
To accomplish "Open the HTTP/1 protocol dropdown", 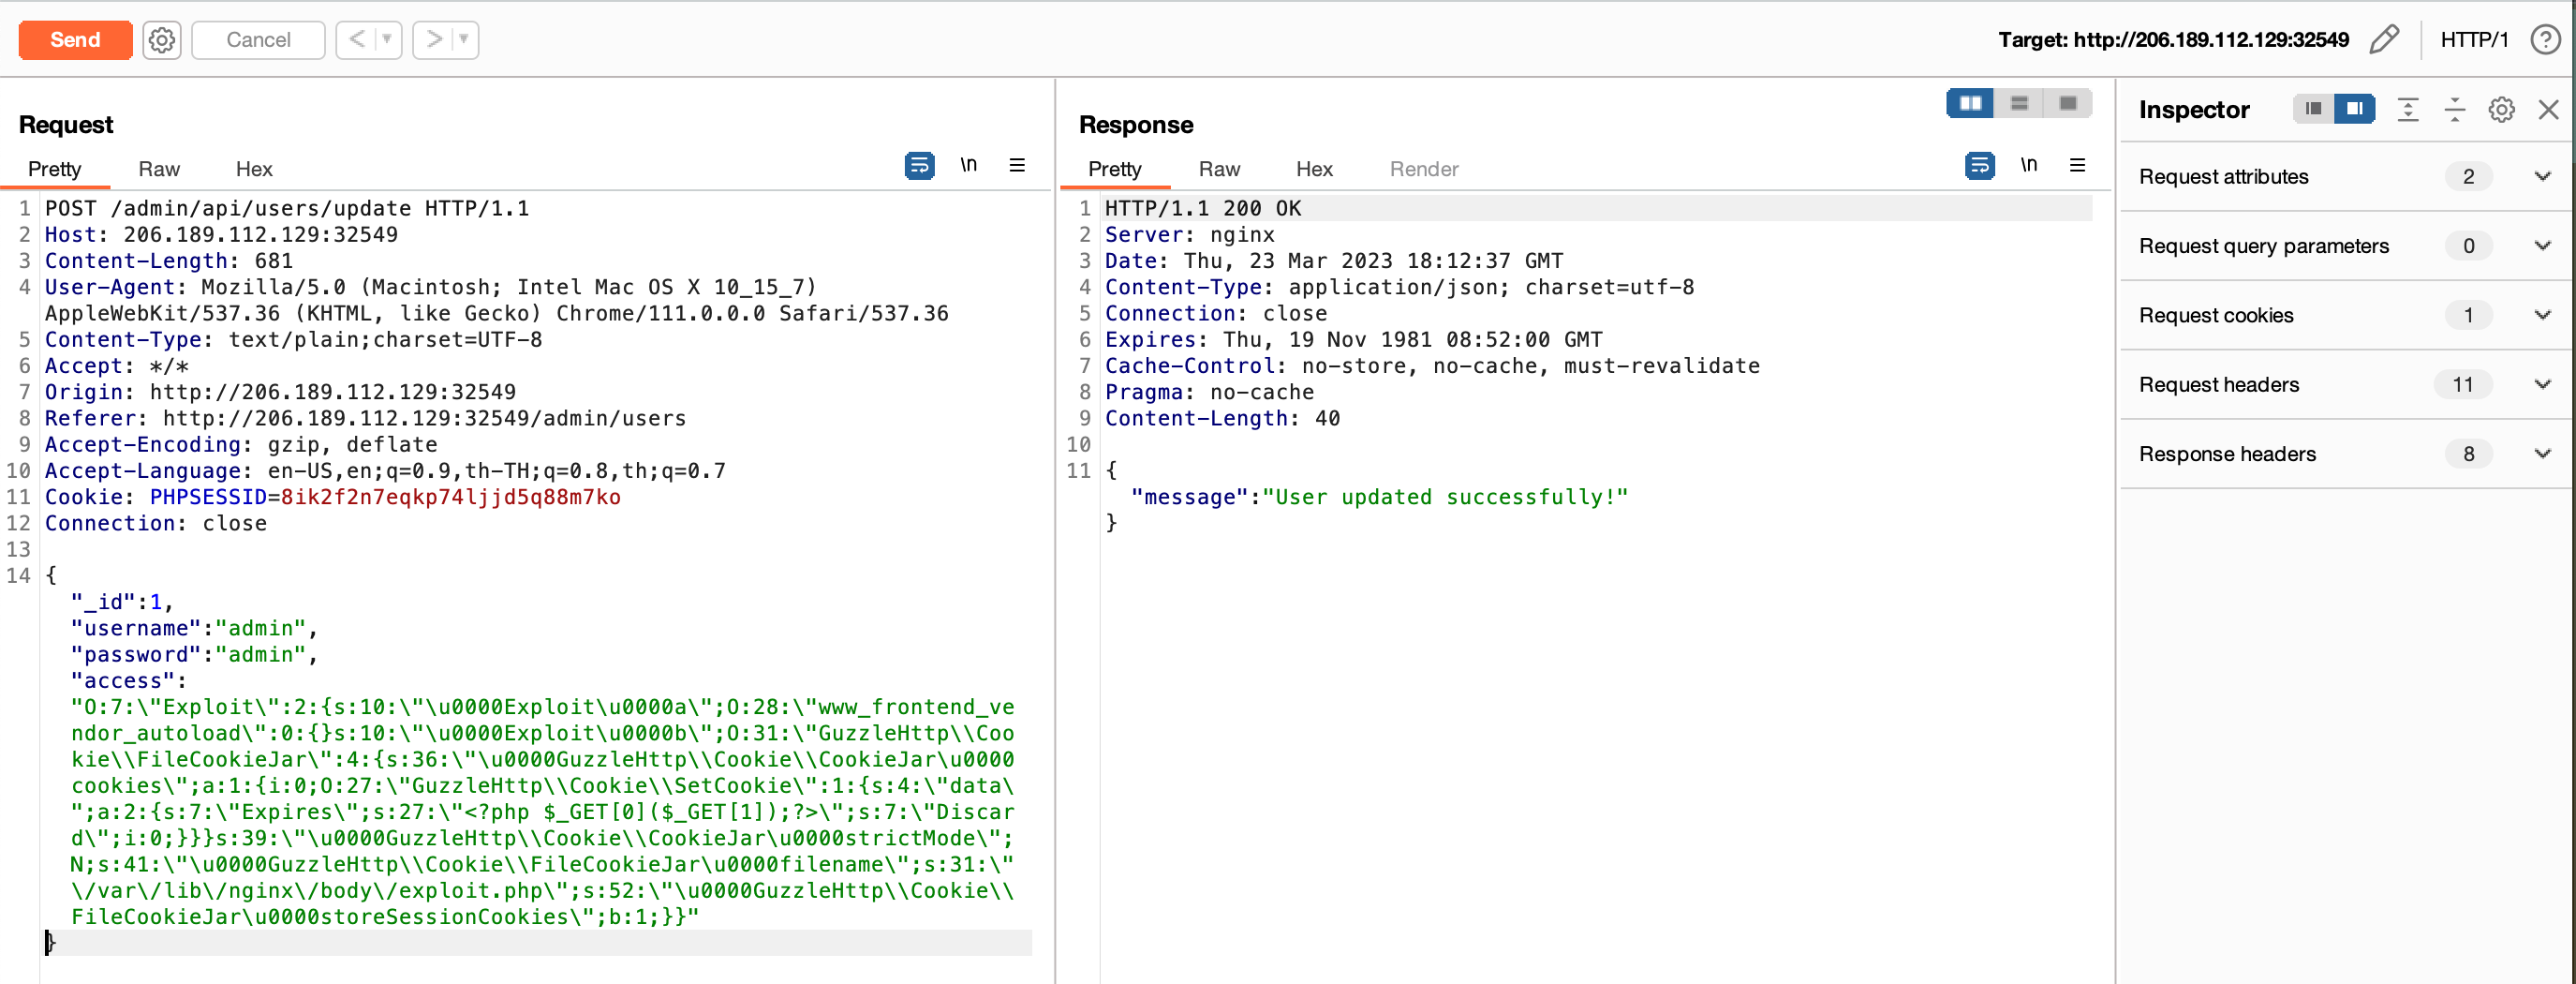I will pos(2475,40).
